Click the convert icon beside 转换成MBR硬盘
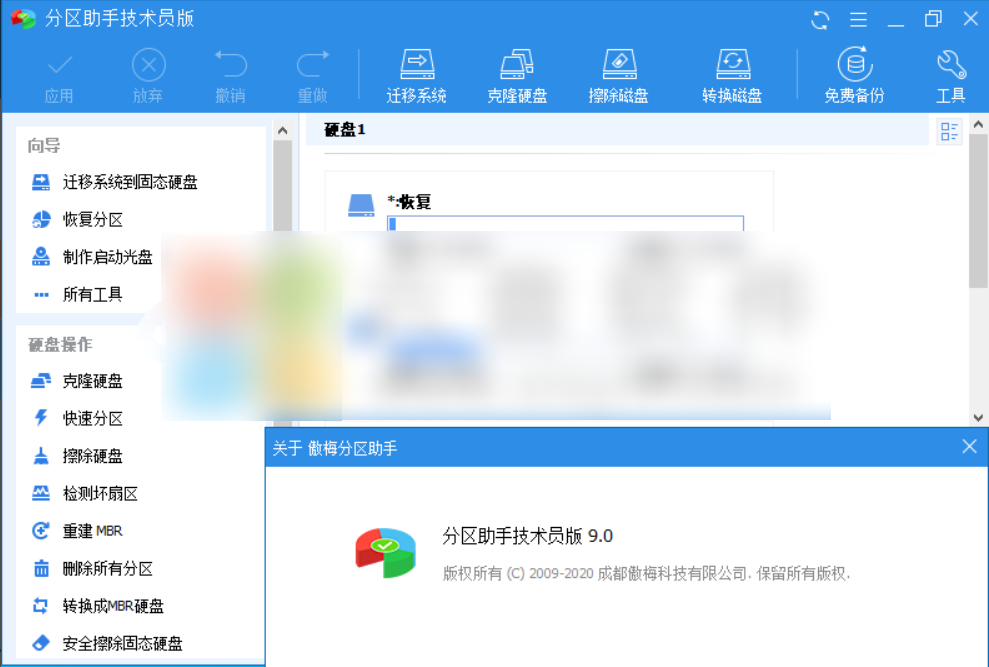 [x=41, y=606]
